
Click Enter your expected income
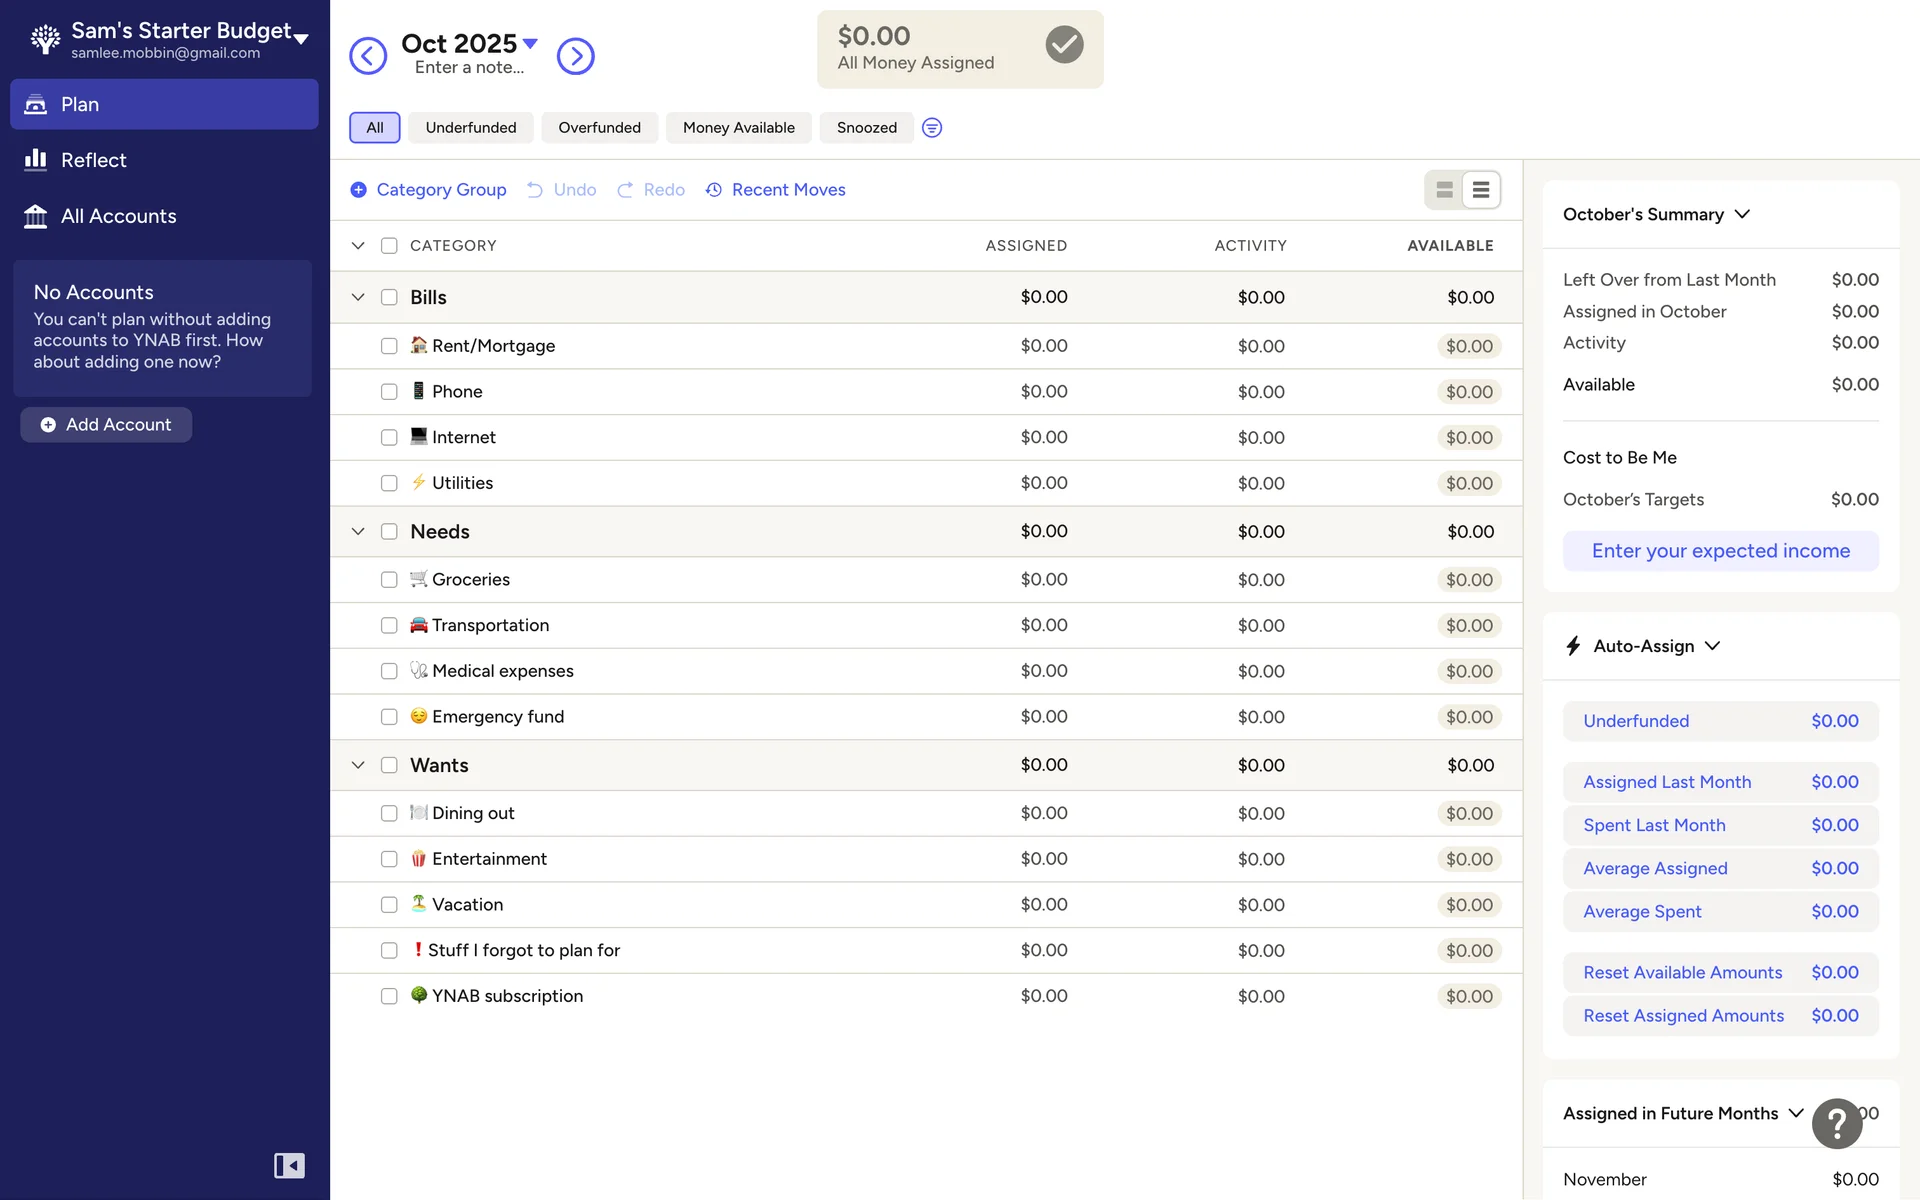tap(1720, 551)
